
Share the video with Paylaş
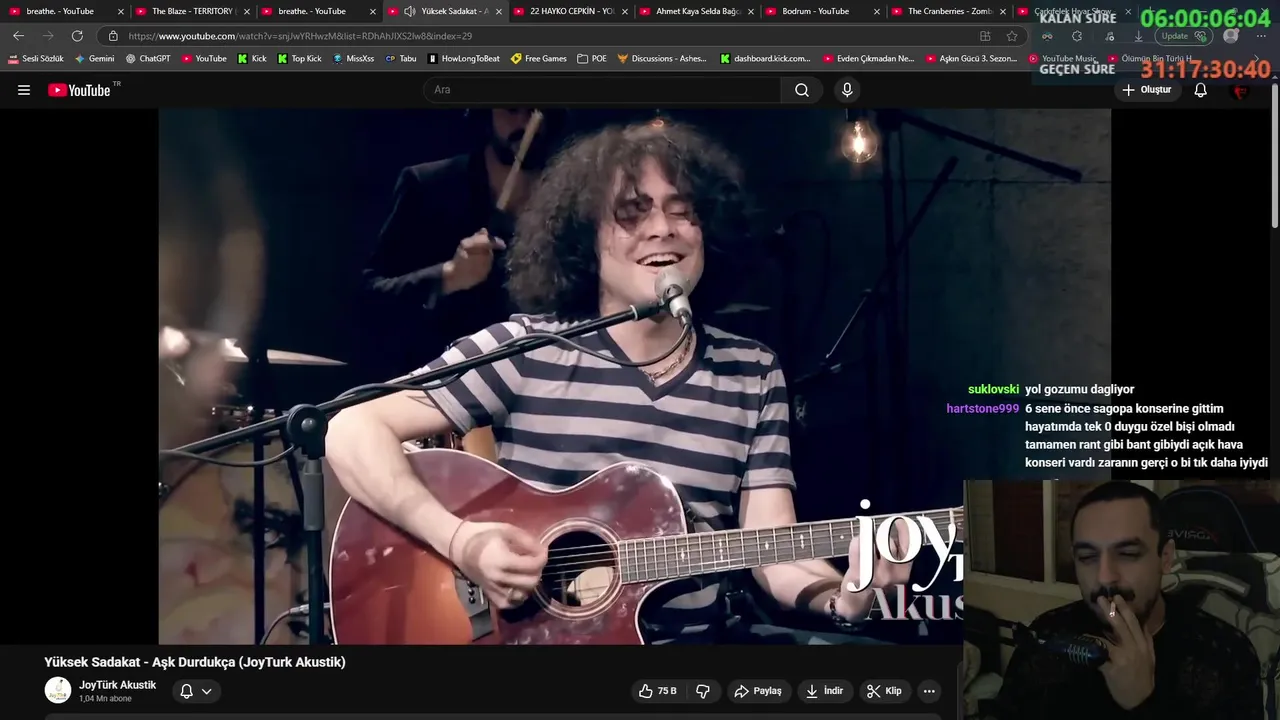coord(757,691)
